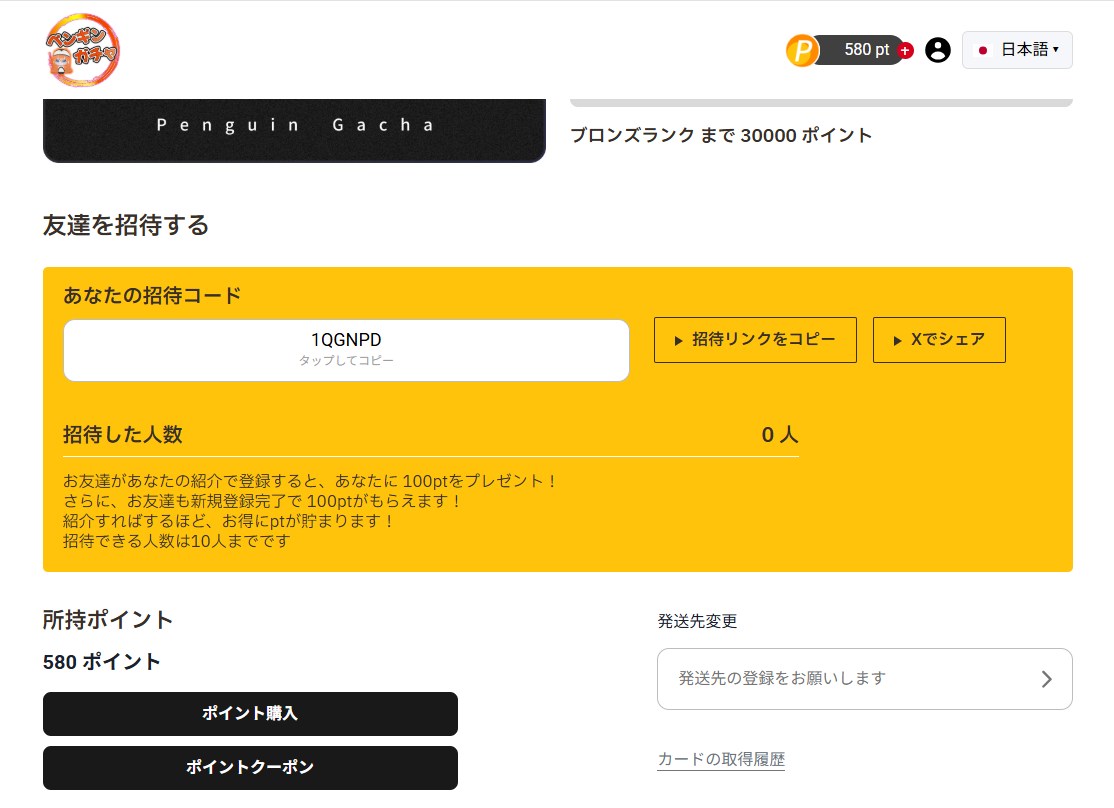Click the 友達を招待する section heading

coord(126,225)
